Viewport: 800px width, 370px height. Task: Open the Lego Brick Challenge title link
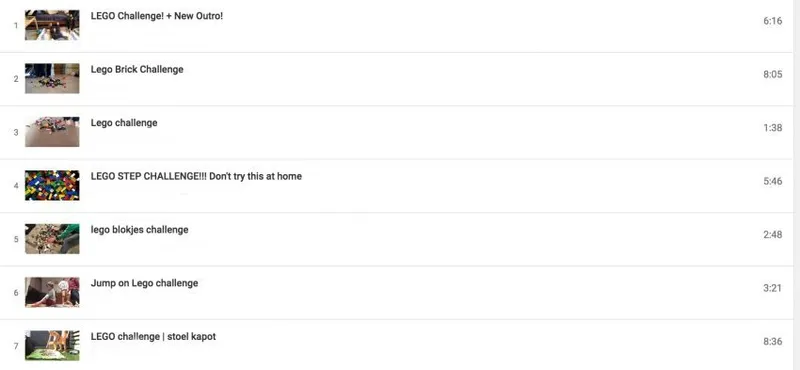coord(137,69)
